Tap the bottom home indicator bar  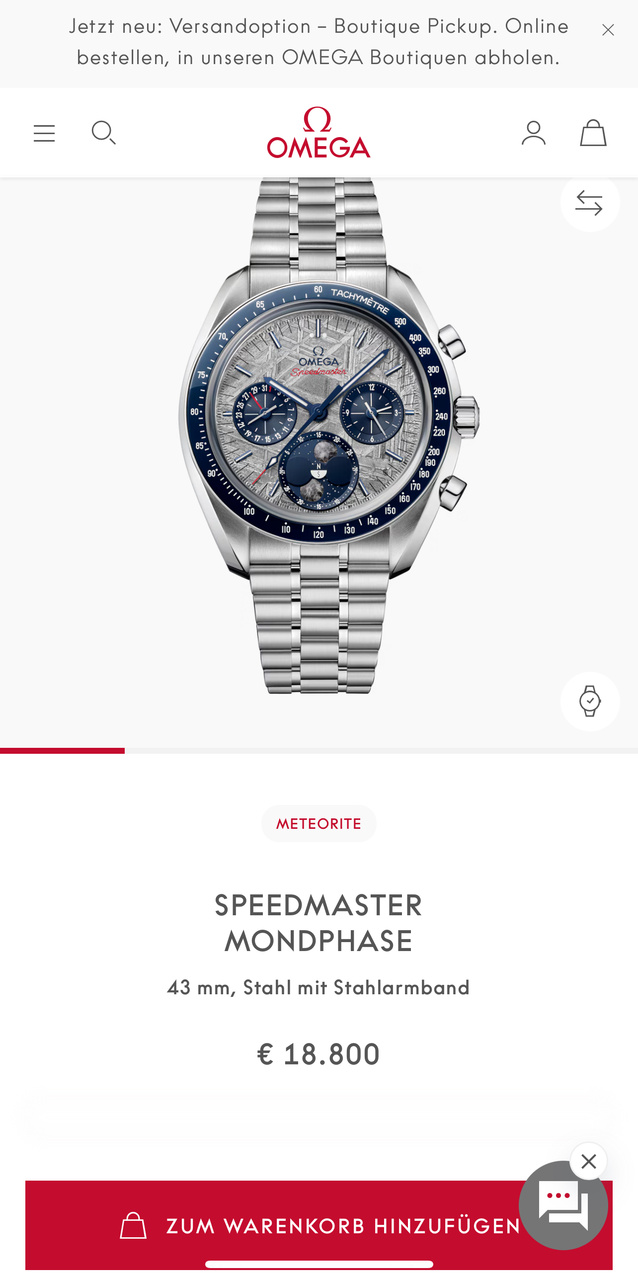[x=319, y=1264]
